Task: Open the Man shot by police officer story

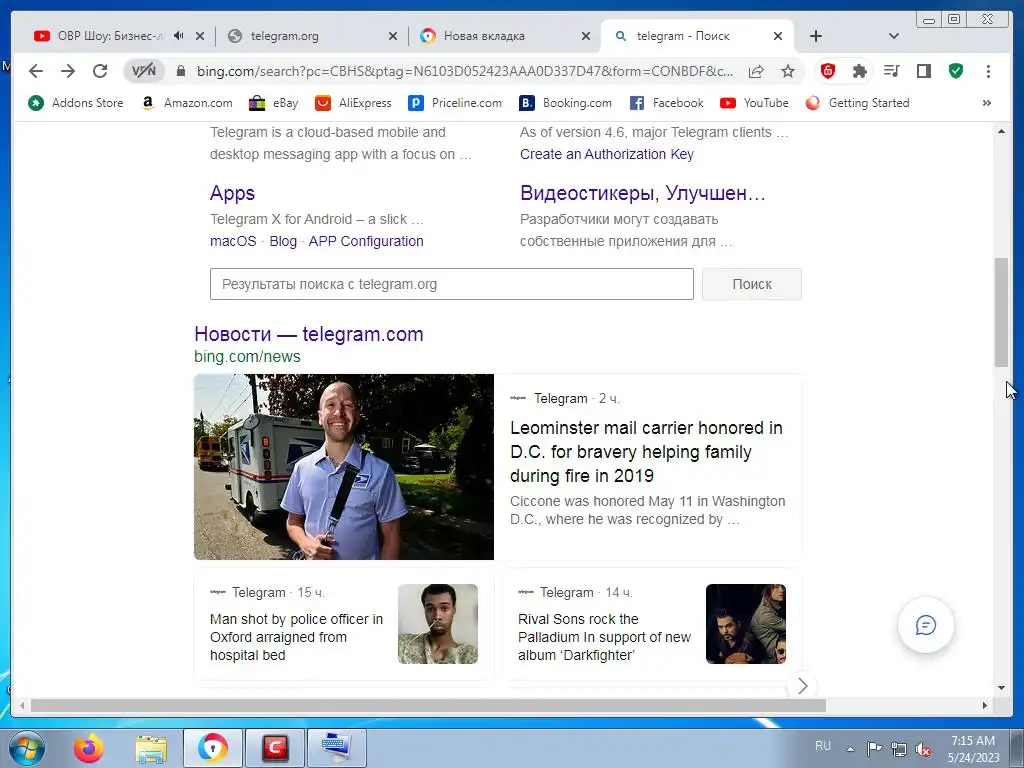Action: (296, 637)
